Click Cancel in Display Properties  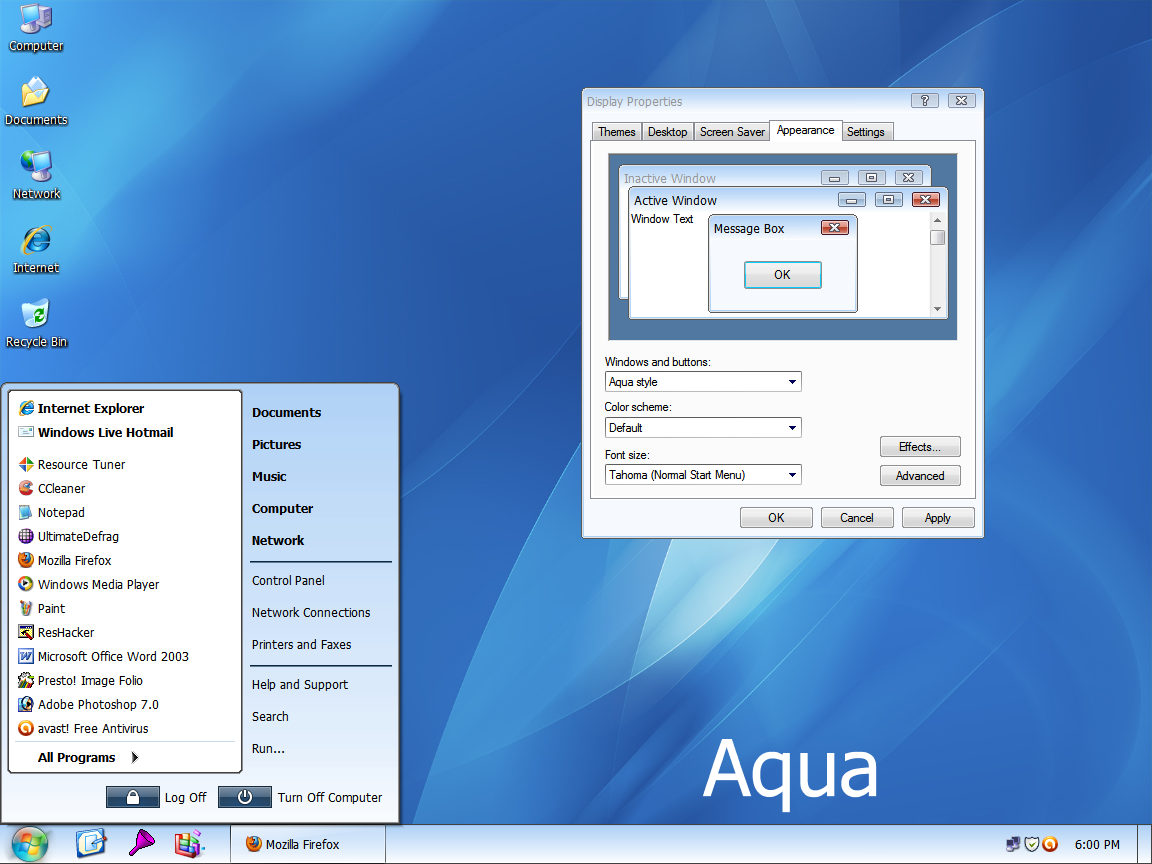(x=857, y=518)
